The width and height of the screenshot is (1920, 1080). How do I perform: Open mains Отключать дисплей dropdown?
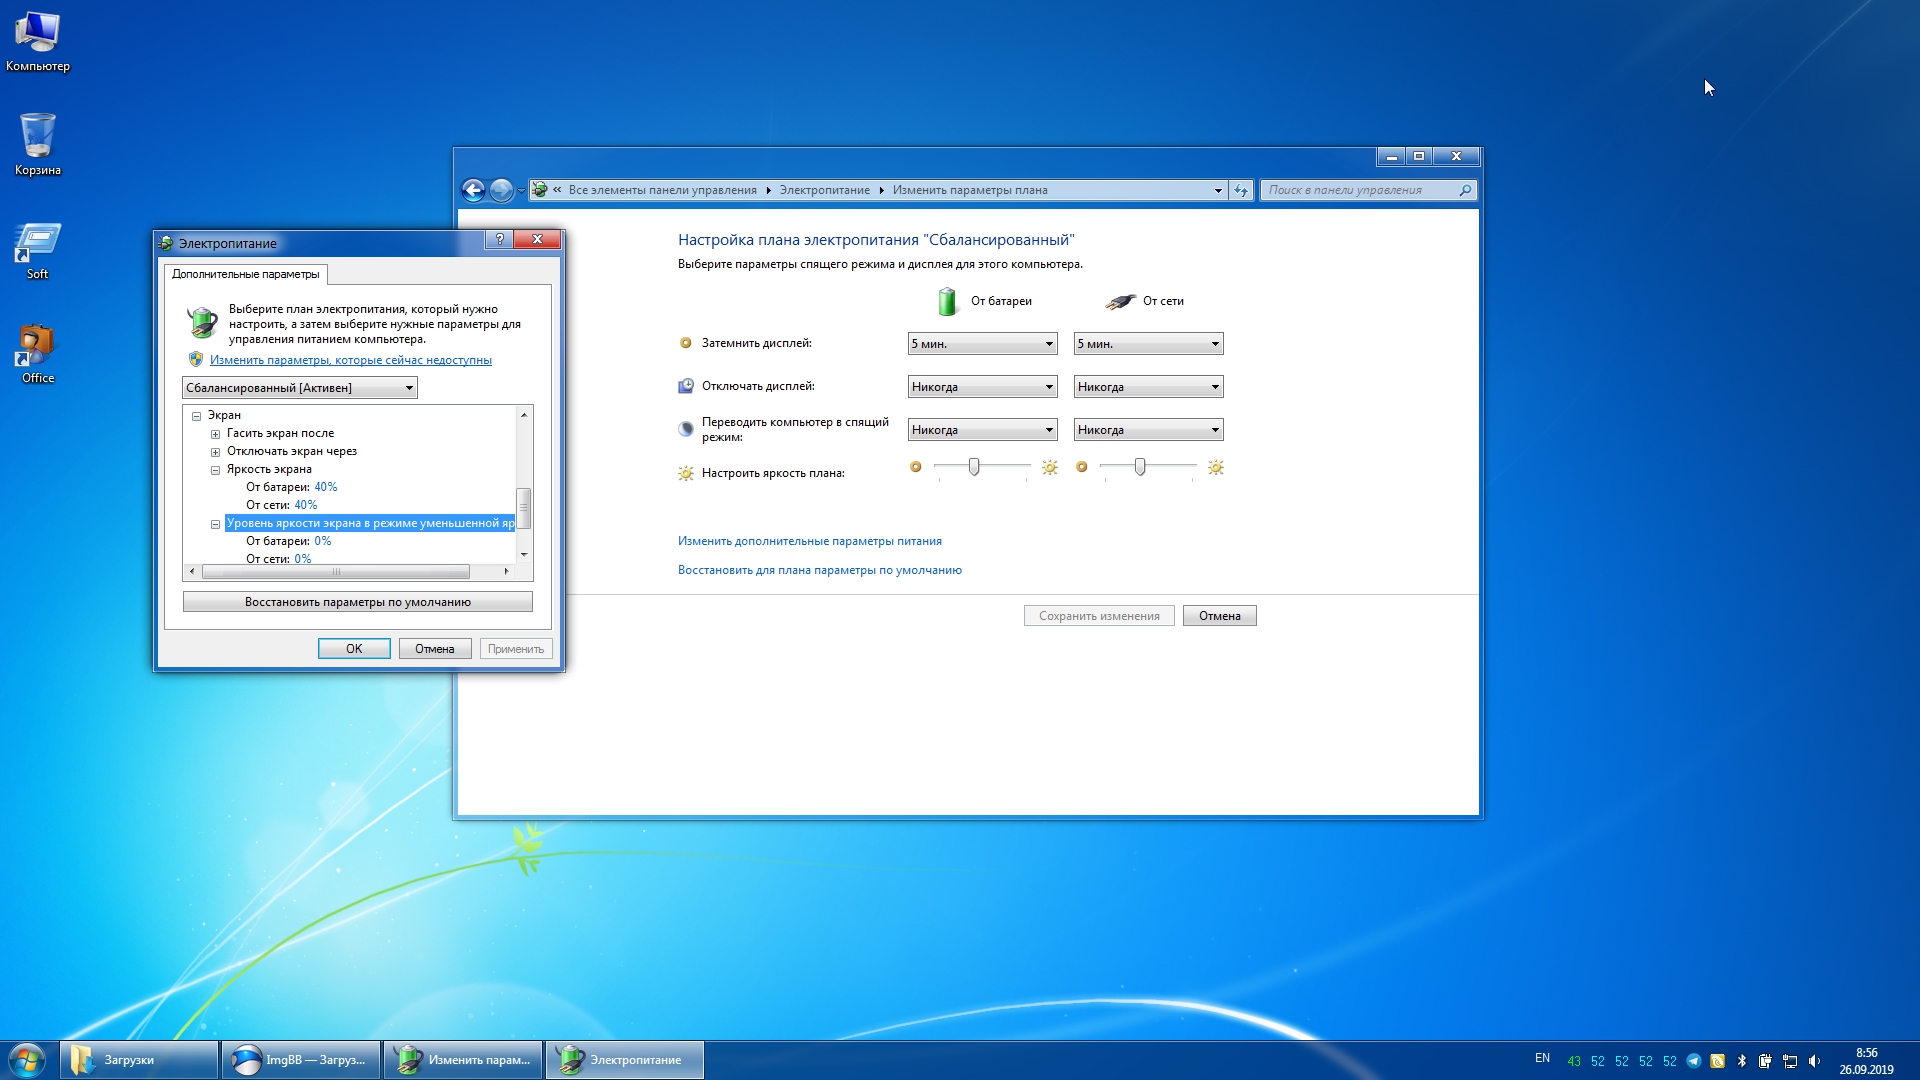(x=1148, y=387)
